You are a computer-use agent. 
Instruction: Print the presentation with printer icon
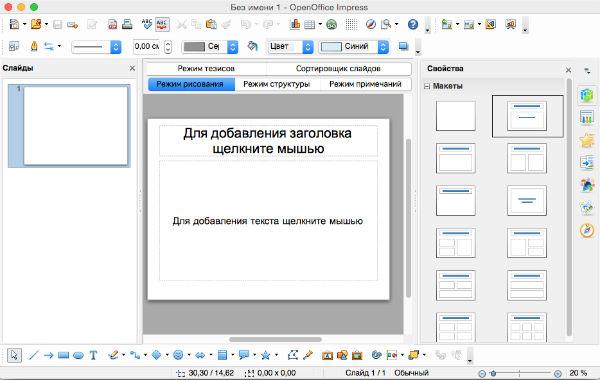coord(127,24)
